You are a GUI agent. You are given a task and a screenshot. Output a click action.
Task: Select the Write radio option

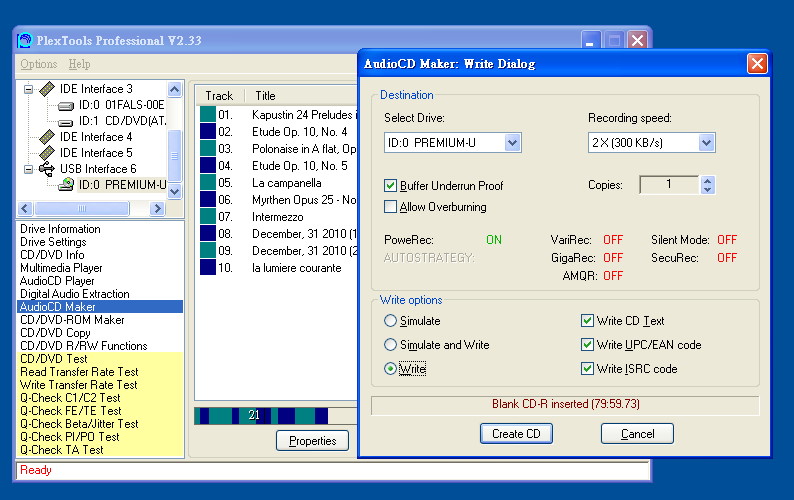(x=390, y=369)
